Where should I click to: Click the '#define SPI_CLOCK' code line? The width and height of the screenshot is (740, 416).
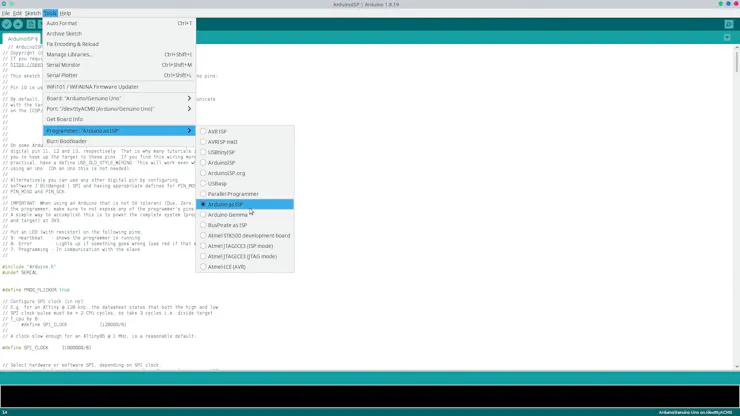(47, 348)
